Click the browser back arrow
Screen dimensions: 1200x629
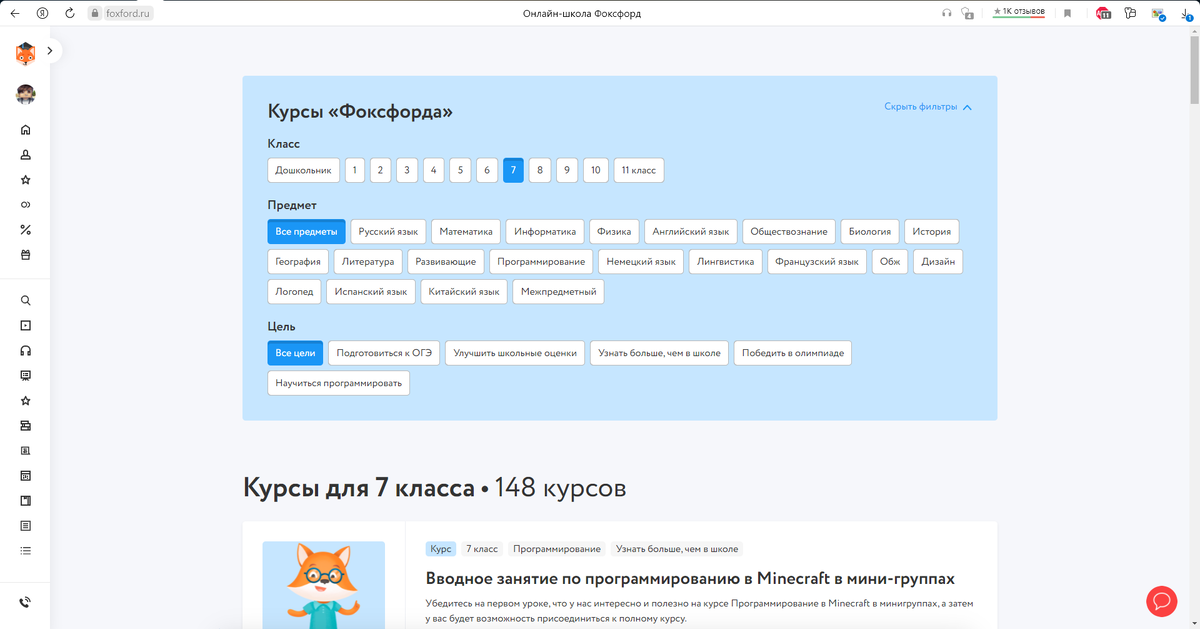click(x=15, y=13)
